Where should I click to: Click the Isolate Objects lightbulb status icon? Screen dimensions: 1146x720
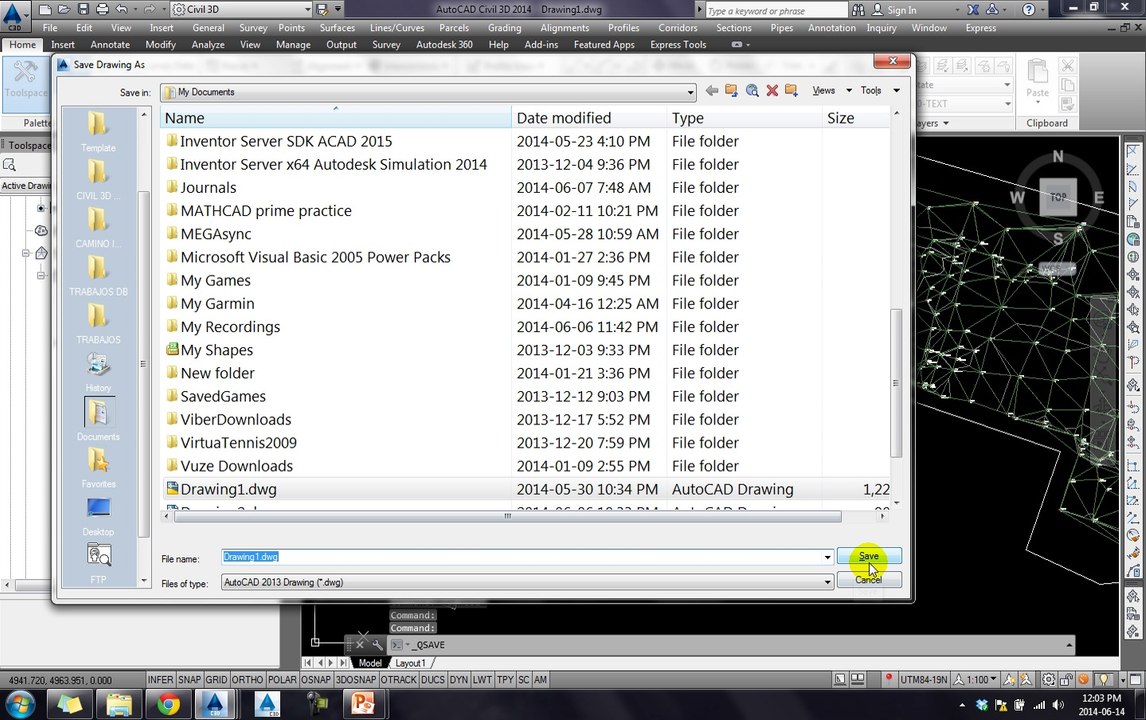1104,679
